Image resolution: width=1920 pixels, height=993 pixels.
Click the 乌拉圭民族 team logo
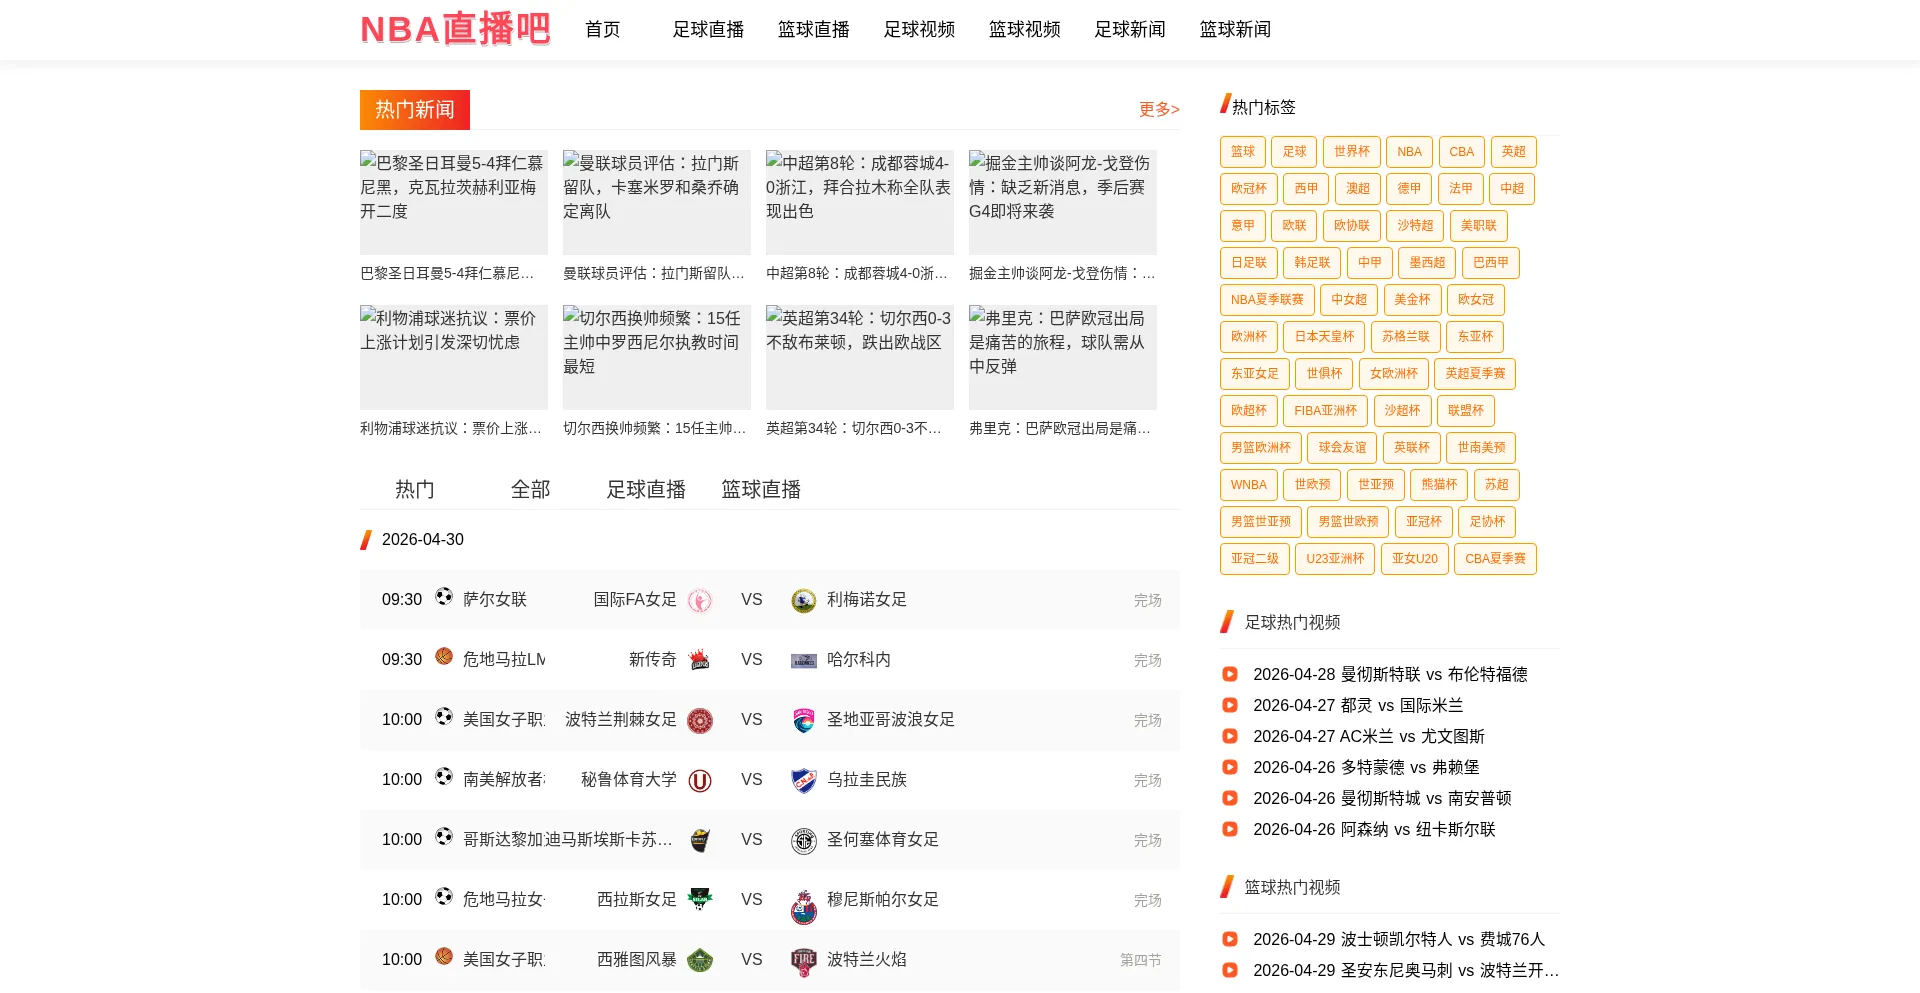tap(803, 780)
